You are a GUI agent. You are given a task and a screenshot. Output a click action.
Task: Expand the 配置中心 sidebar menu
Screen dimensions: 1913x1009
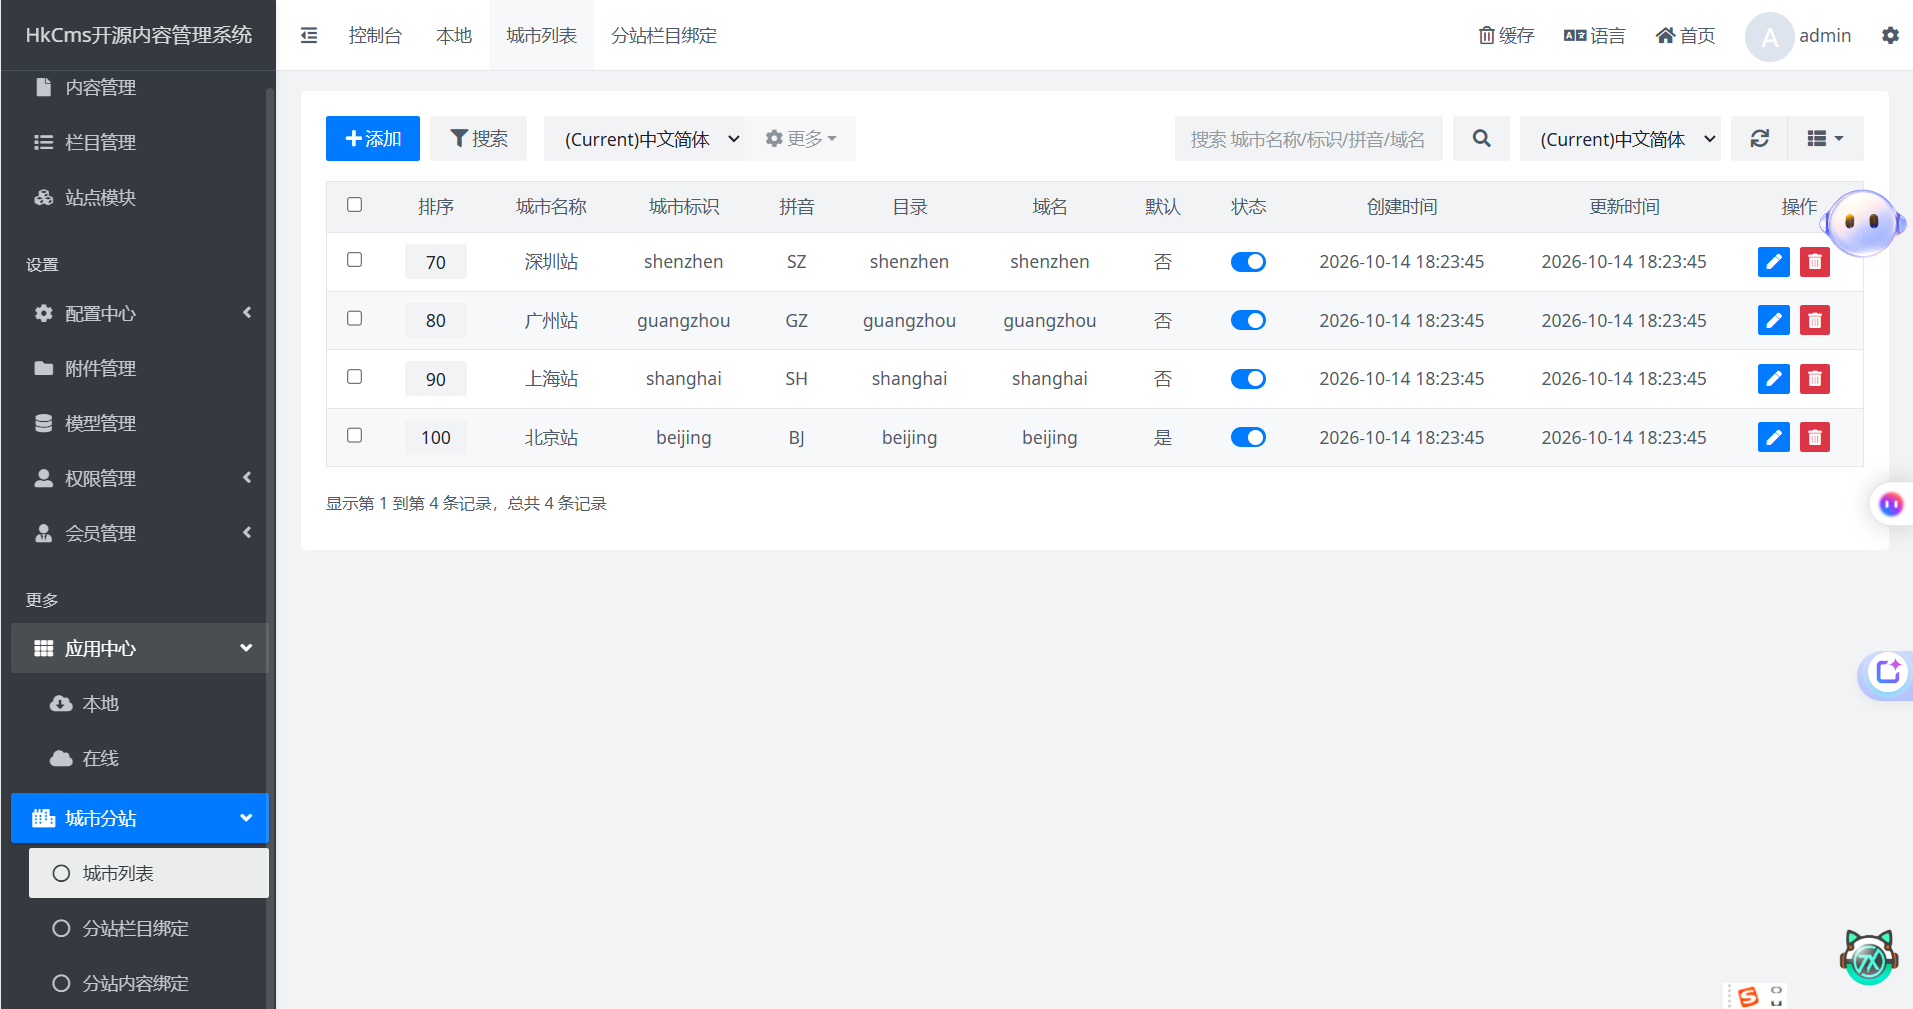140,314
